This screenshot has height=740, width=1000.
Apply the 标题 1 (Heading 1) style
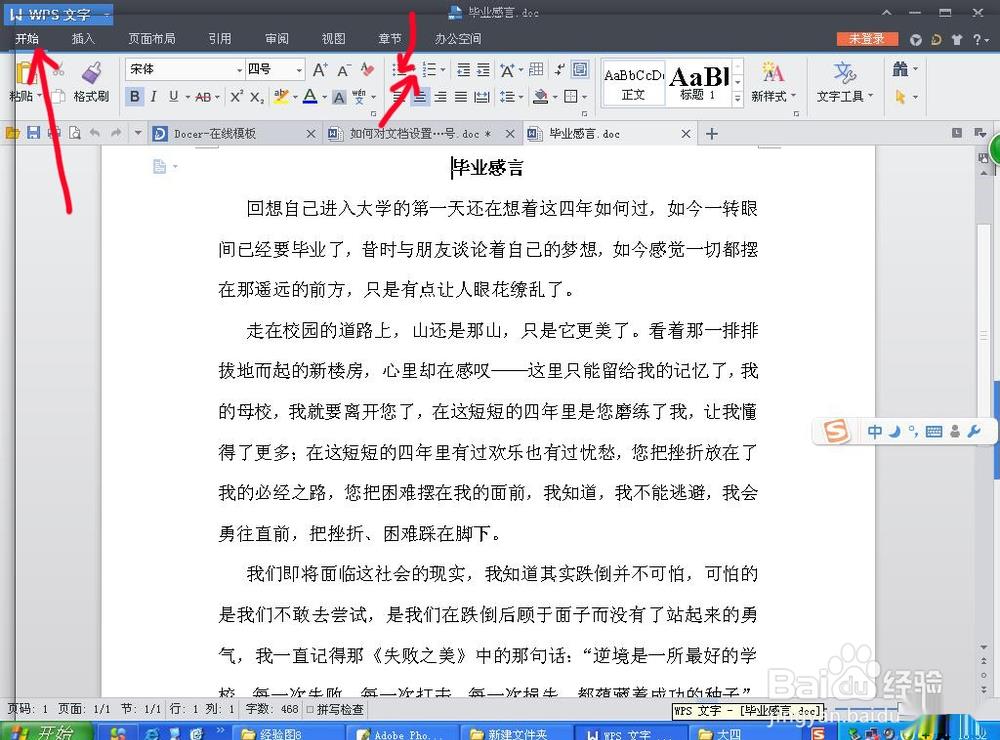click(698, 83)
